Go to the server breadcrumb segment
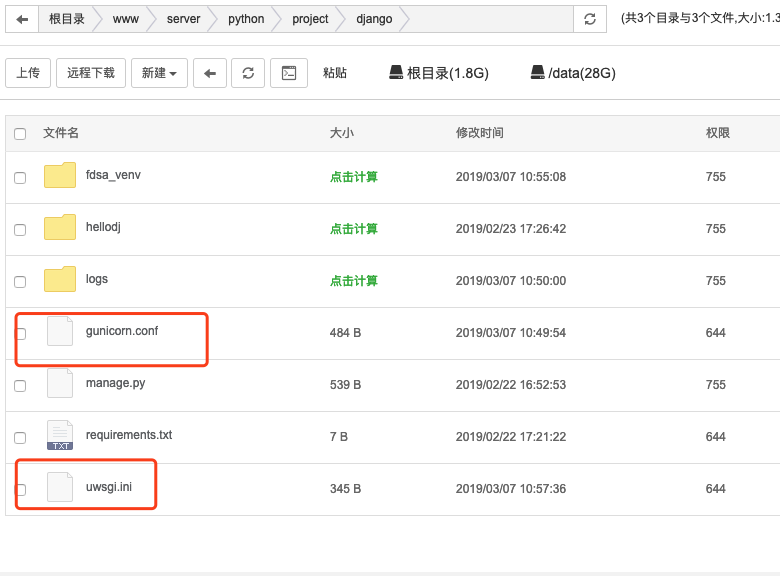The height and width of the screenshot is (576, 780). pyautogui.click(x=183, y=19)
